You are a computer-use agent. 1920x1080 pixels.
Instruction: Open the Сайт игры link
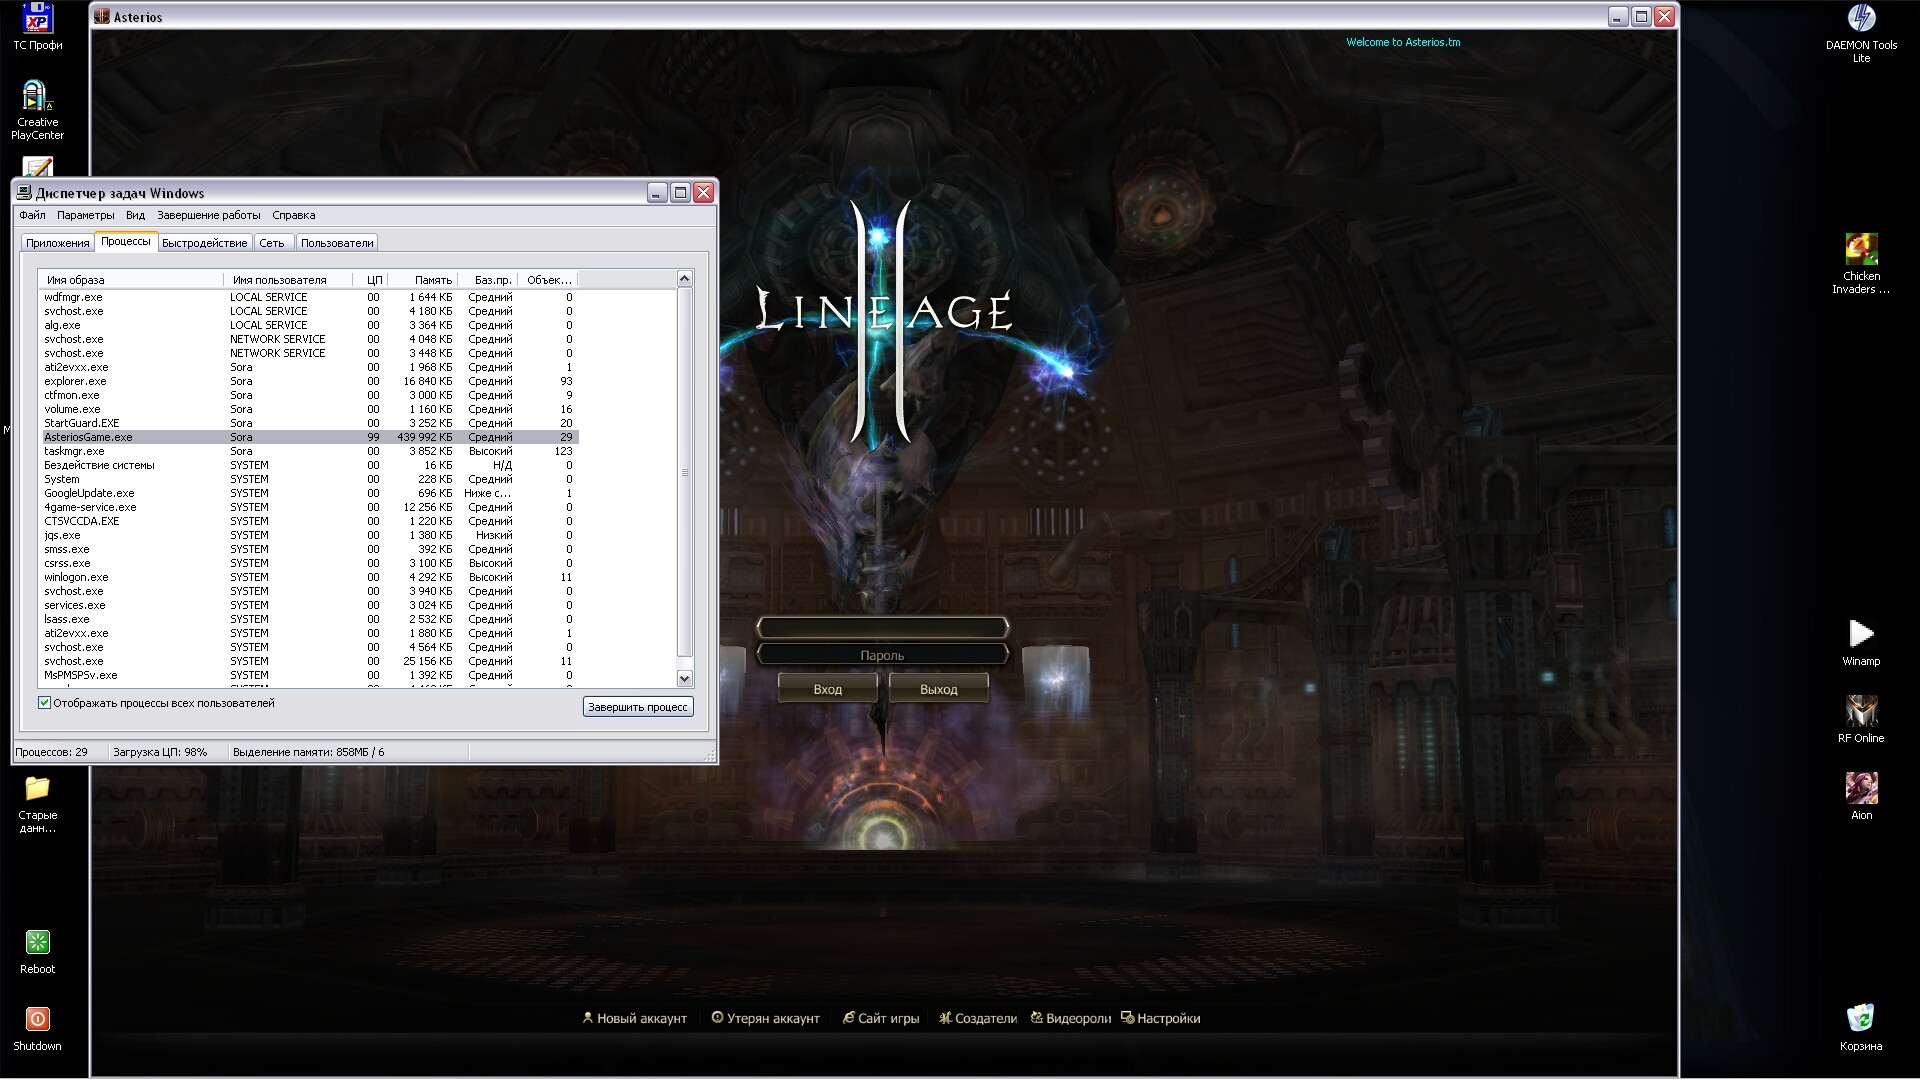point(881,1018)
